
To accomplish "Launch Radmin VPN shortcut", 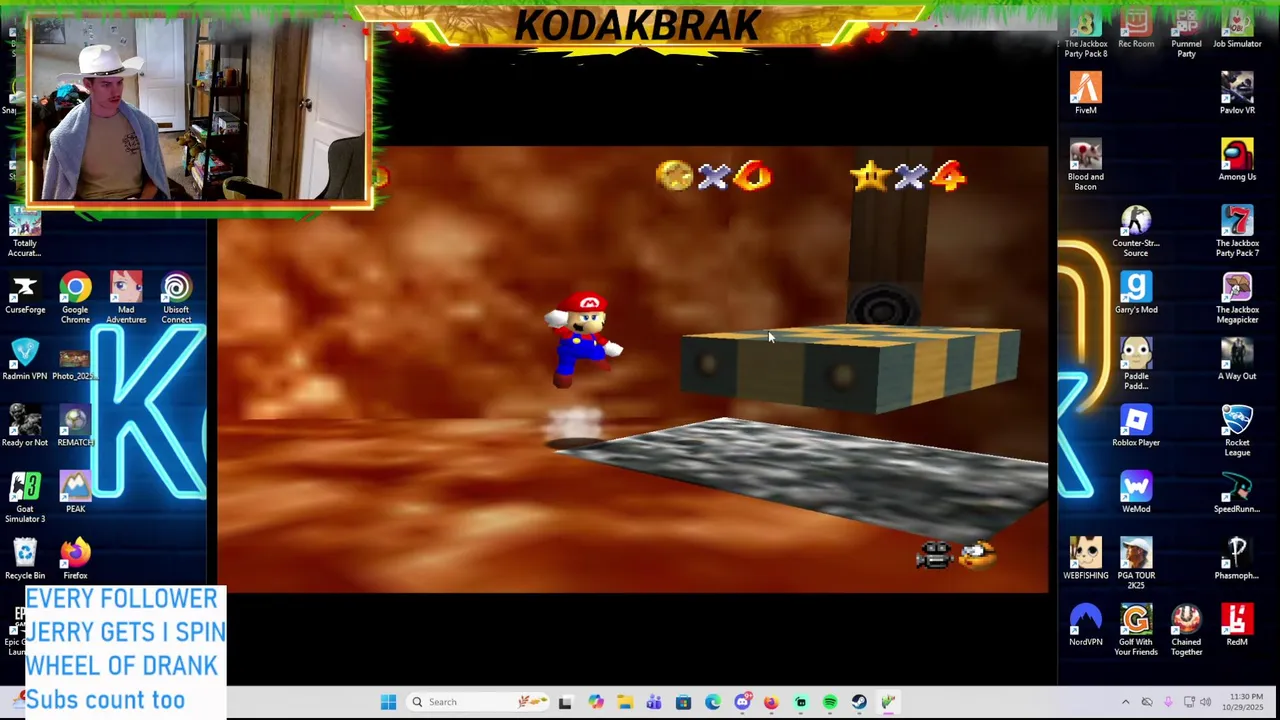I will pos(25,360).
